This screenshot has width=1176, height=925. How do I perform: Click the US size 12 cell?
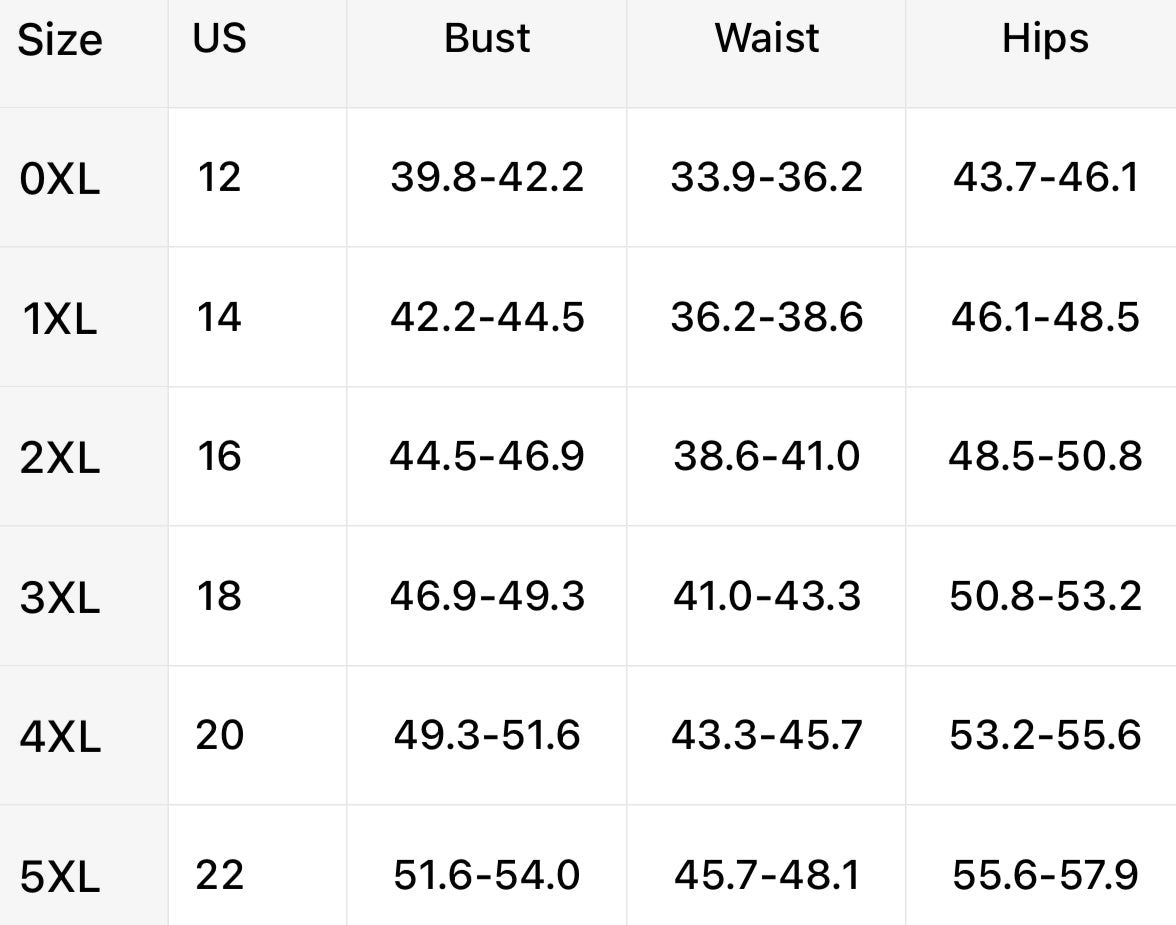click(x=219, y=178)
